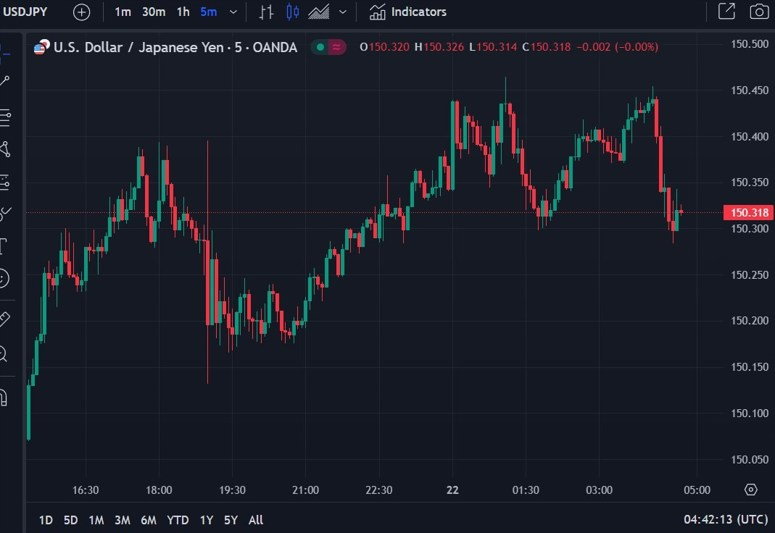Add a symbol with the plus-circle icon
This screenshot has width=775, height=533.
pos(82,12)
